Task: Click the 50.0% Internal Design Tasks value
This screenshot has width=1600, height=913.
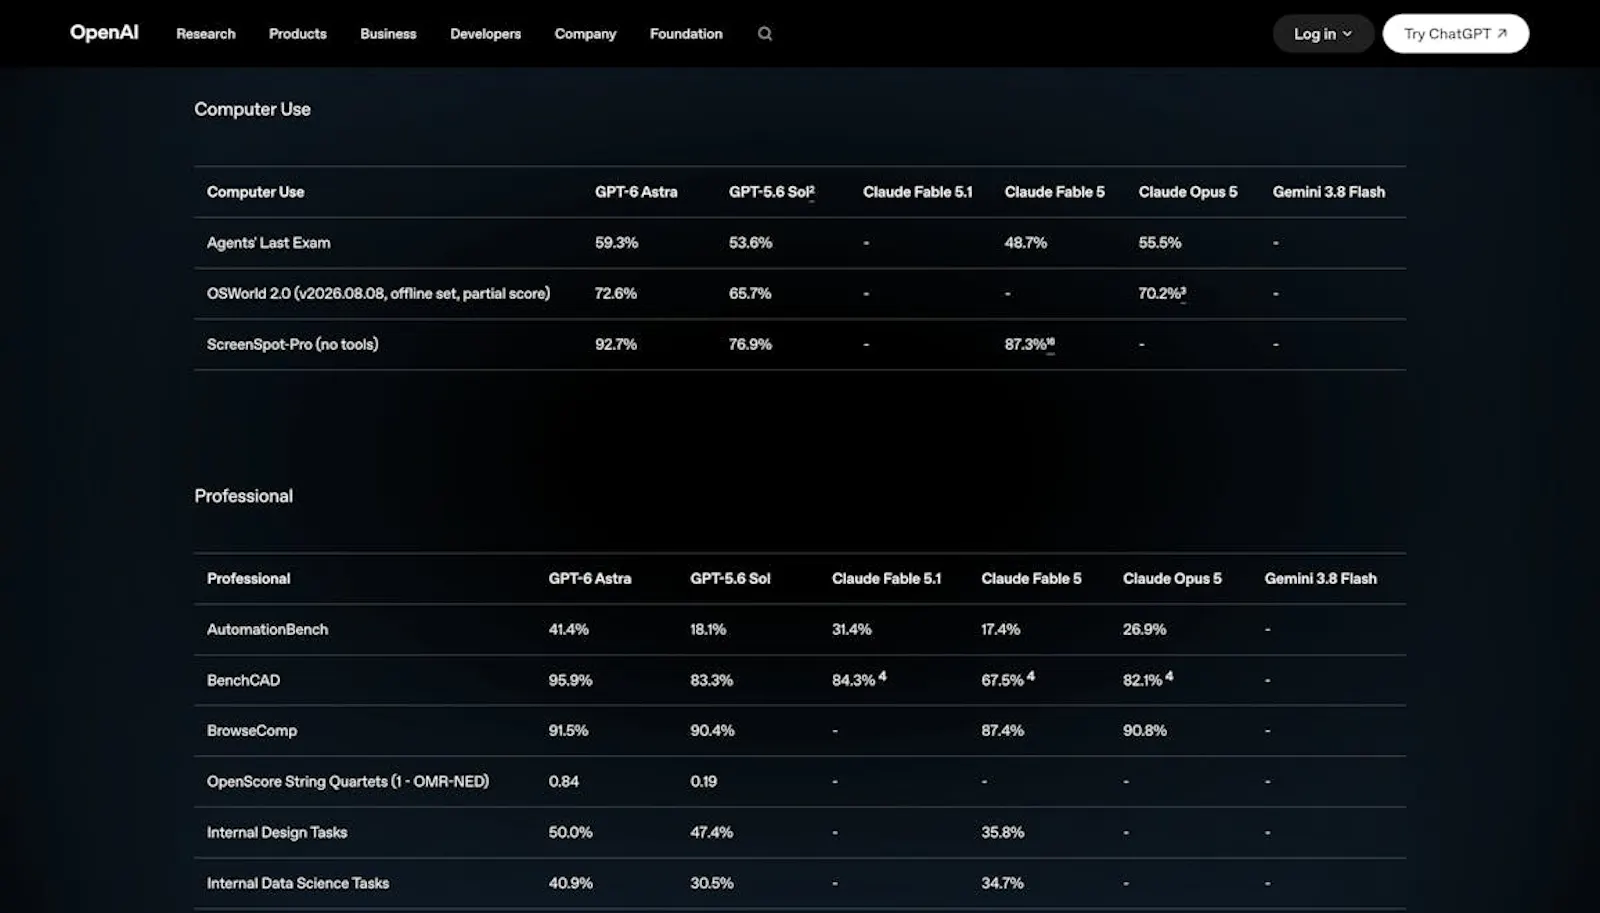Action: tap(570, 833)
